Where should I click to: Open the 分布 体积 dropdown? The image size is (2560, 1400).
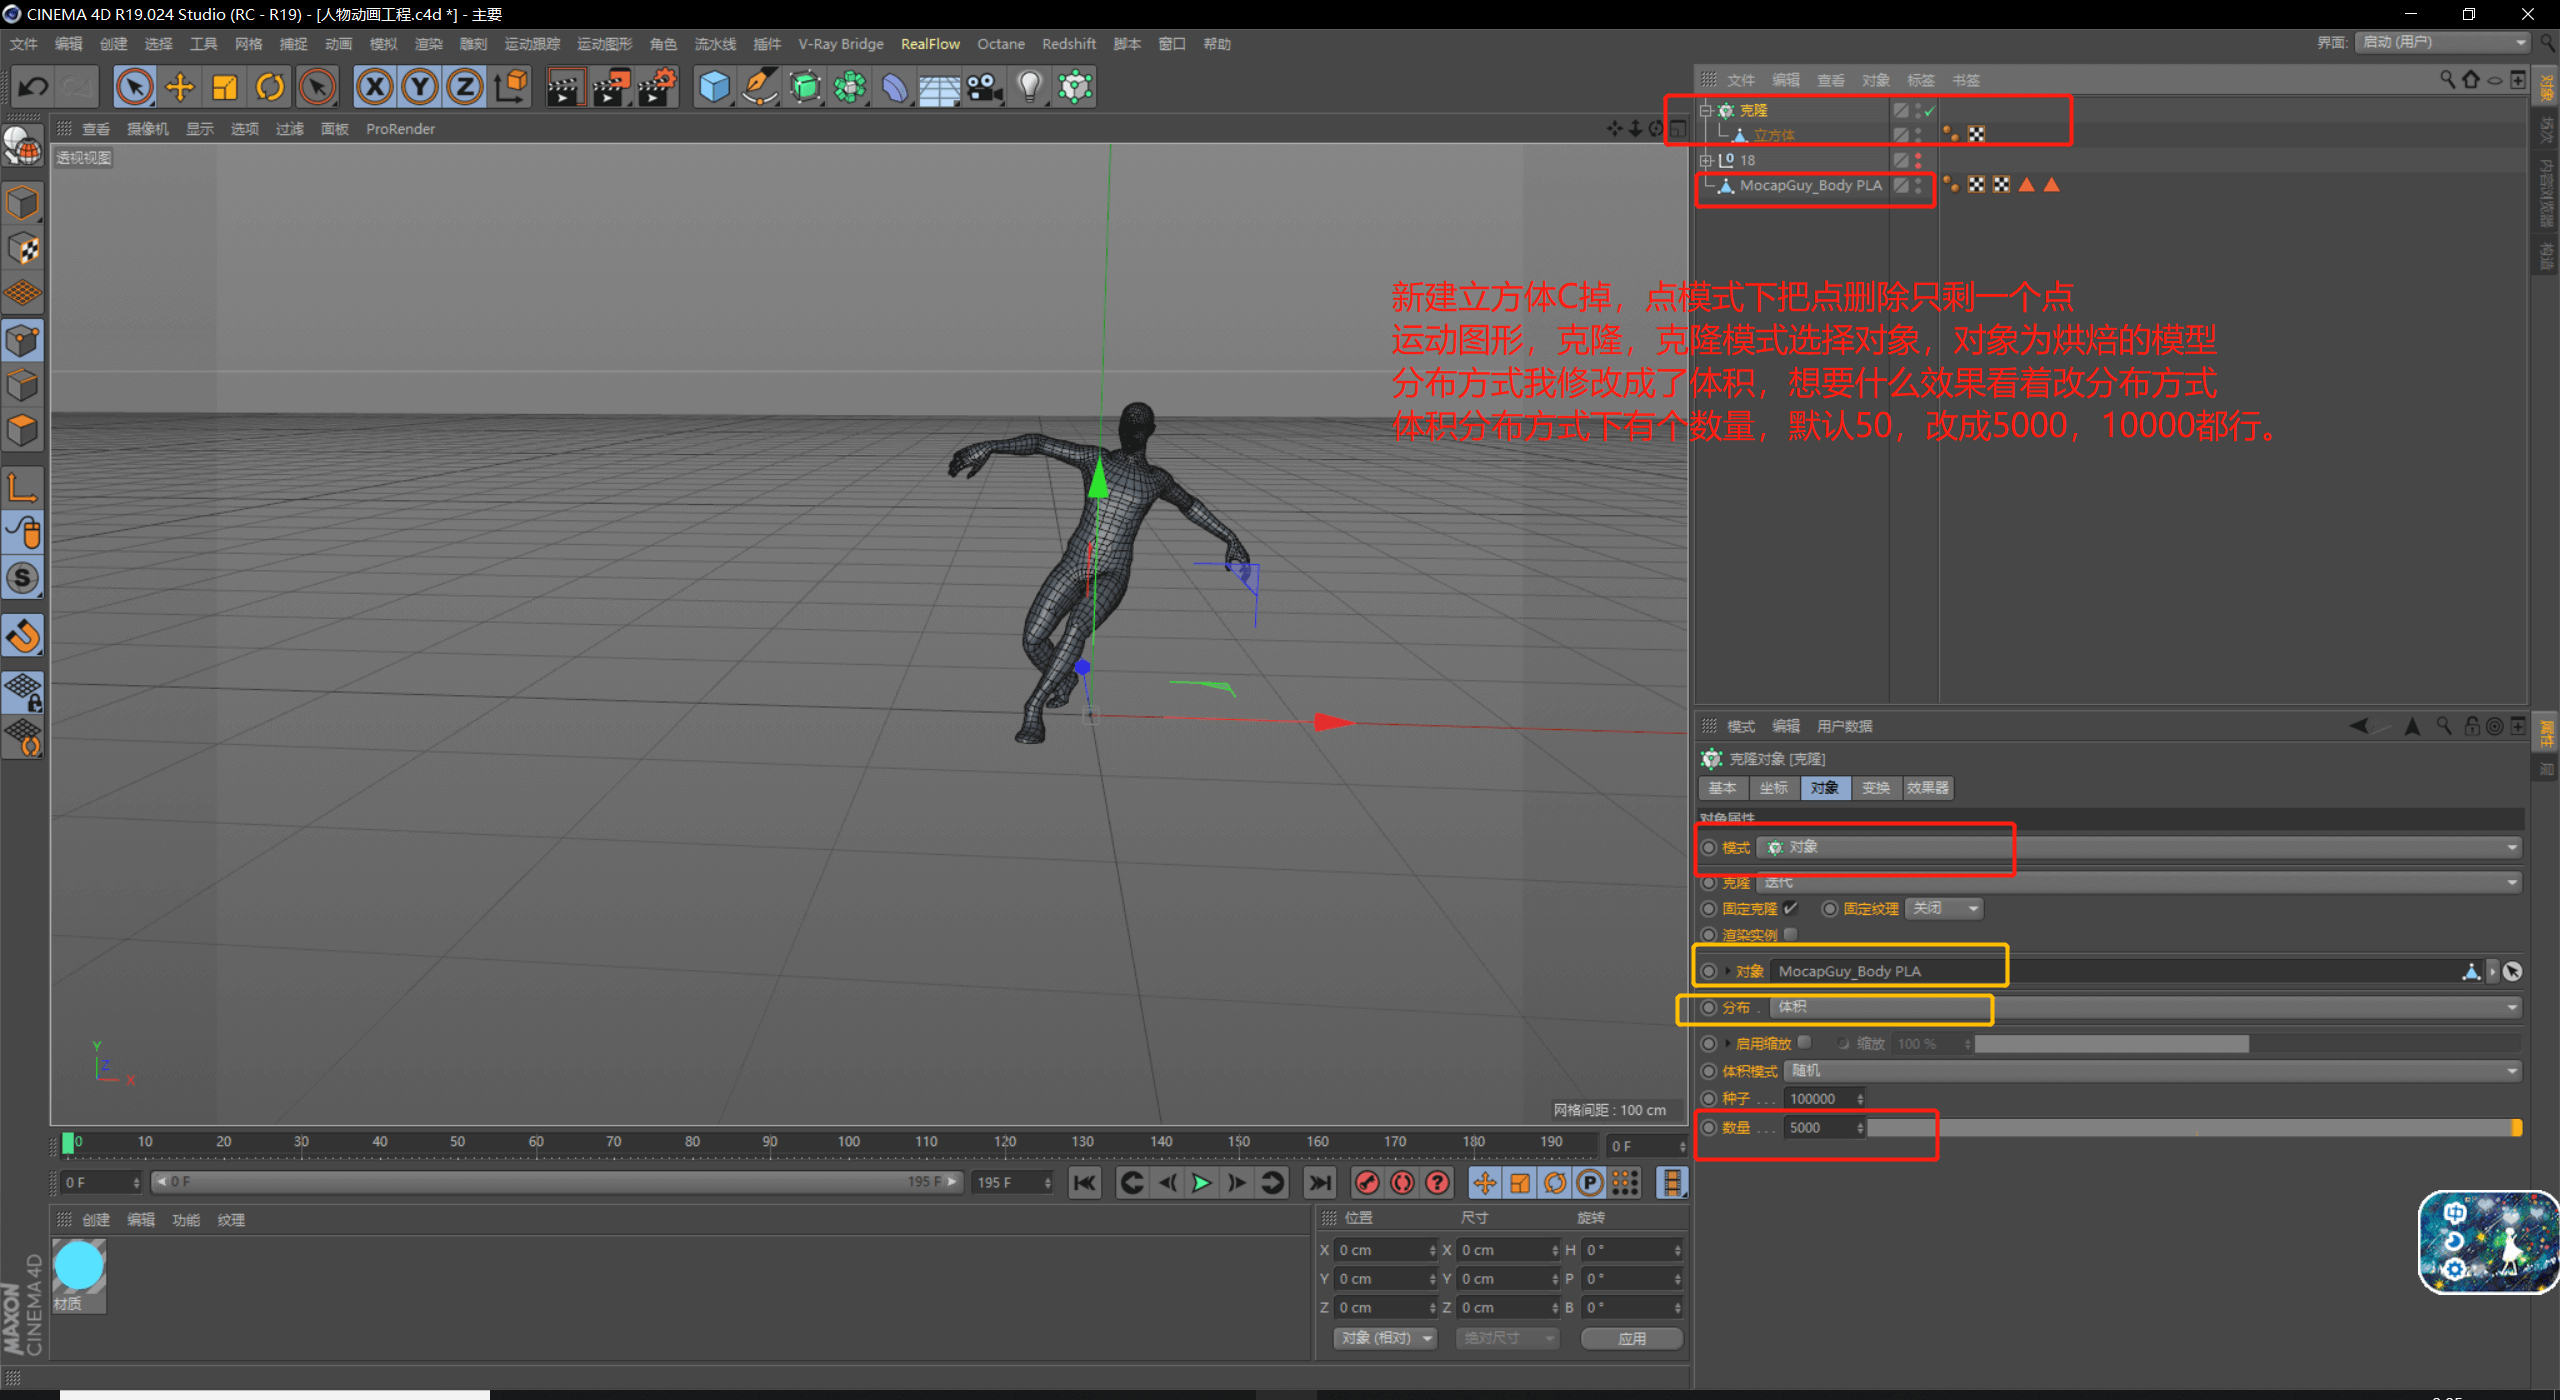(x=2145, y=1007)
